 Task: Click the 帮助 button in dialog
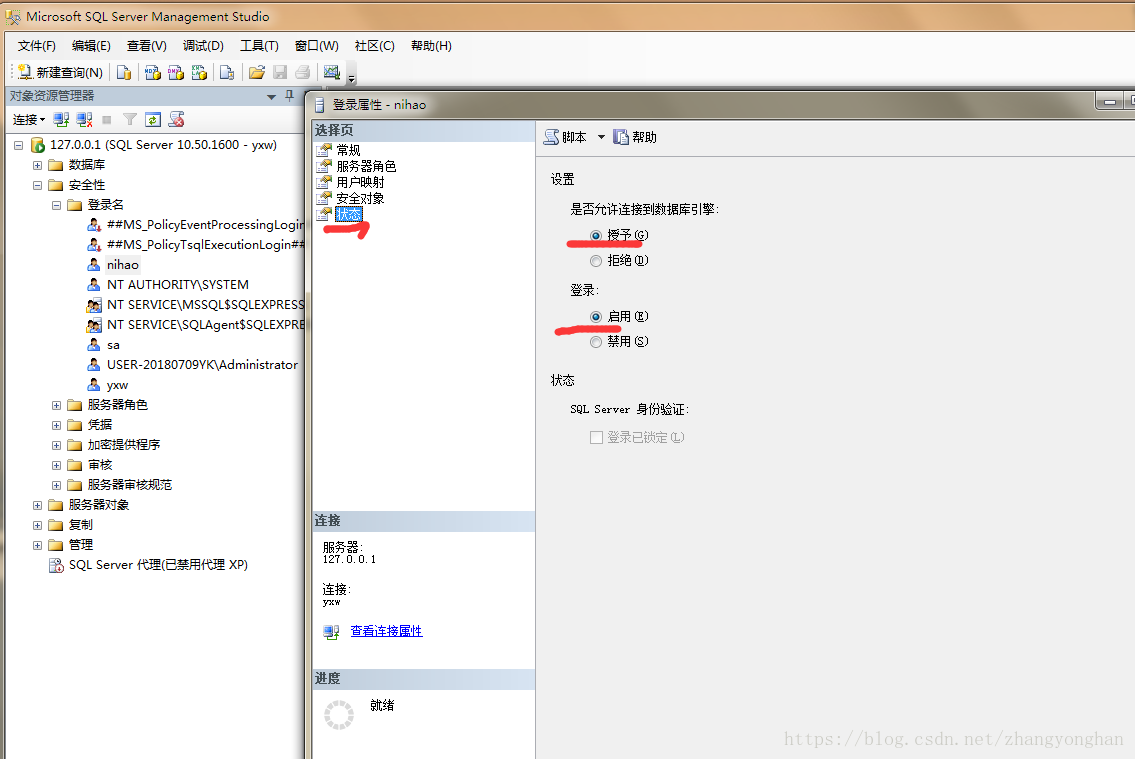tap(635, 137)
